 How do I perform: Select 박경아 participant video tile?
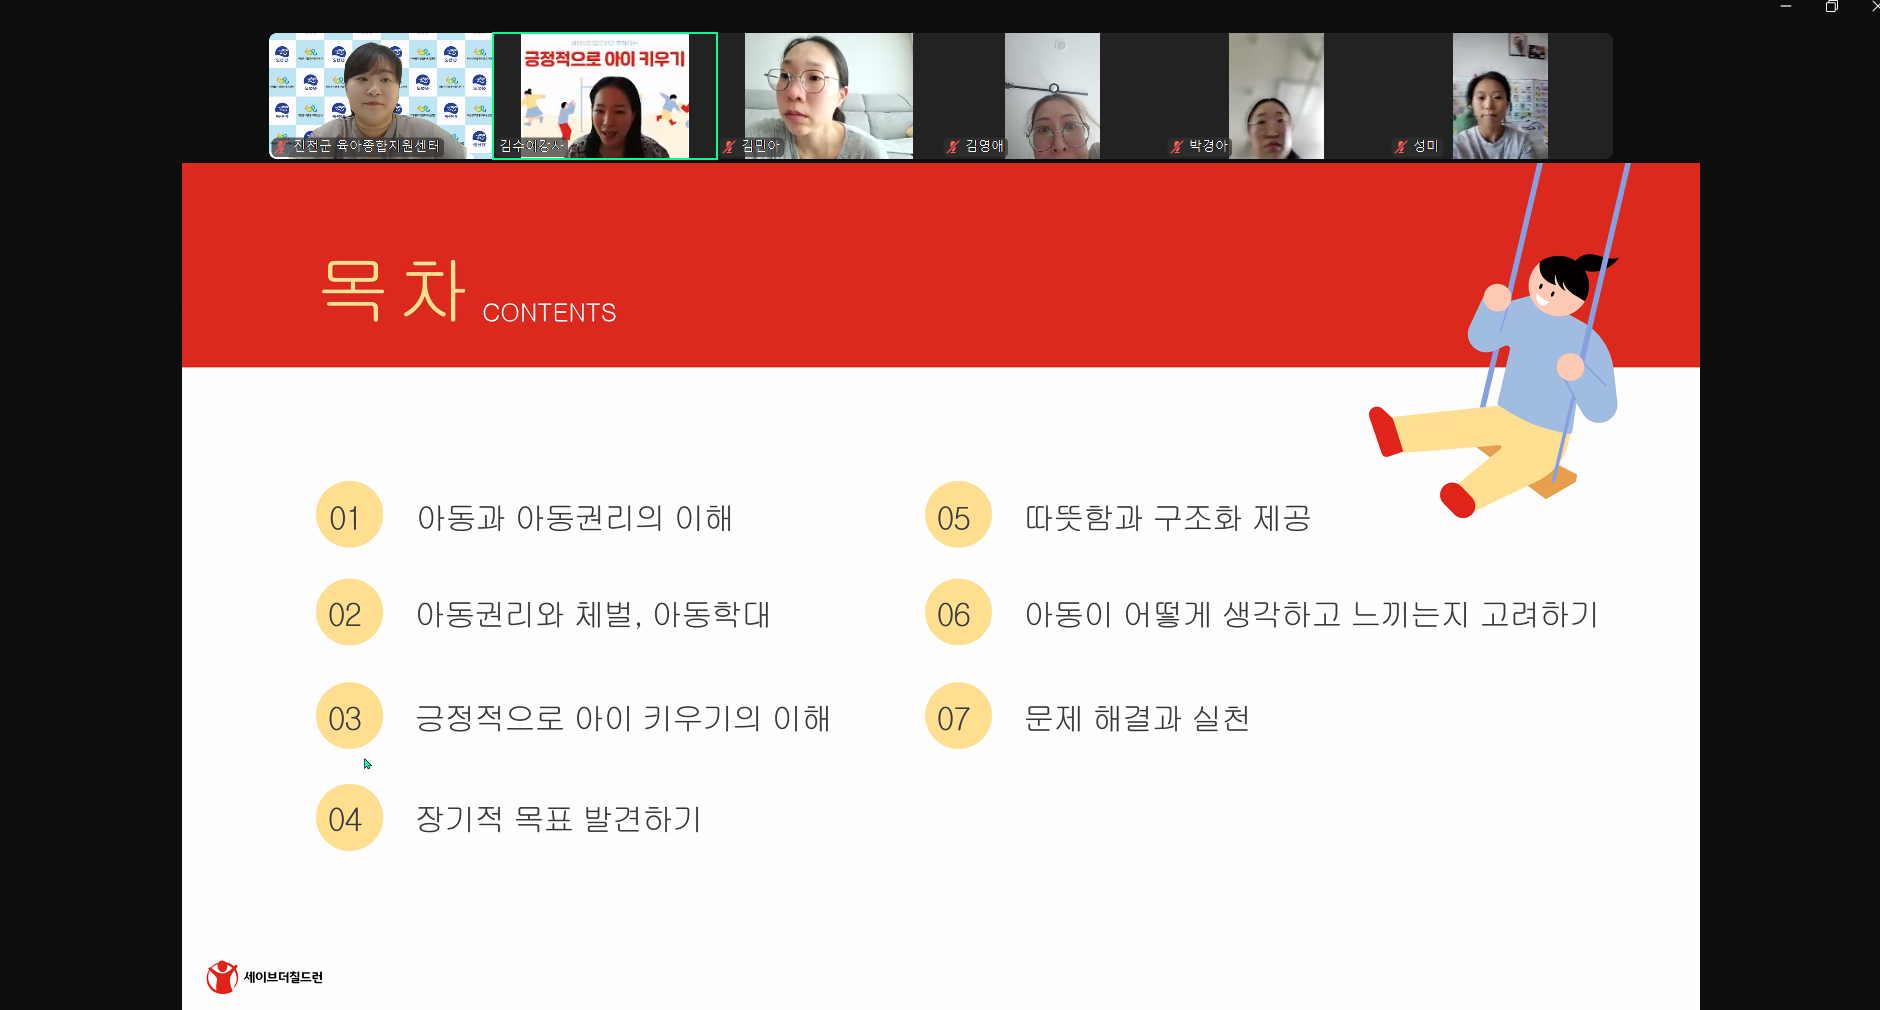(x=1277, y=96)
